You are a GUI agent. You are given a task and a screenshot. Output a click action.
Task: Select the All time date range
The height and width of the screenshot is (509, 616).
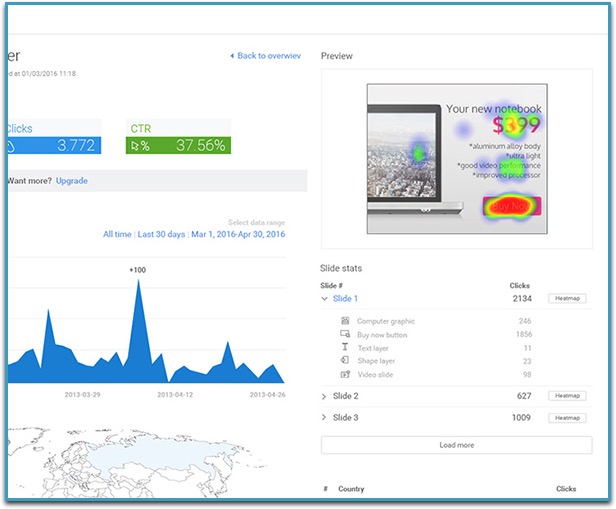point(117,234)
